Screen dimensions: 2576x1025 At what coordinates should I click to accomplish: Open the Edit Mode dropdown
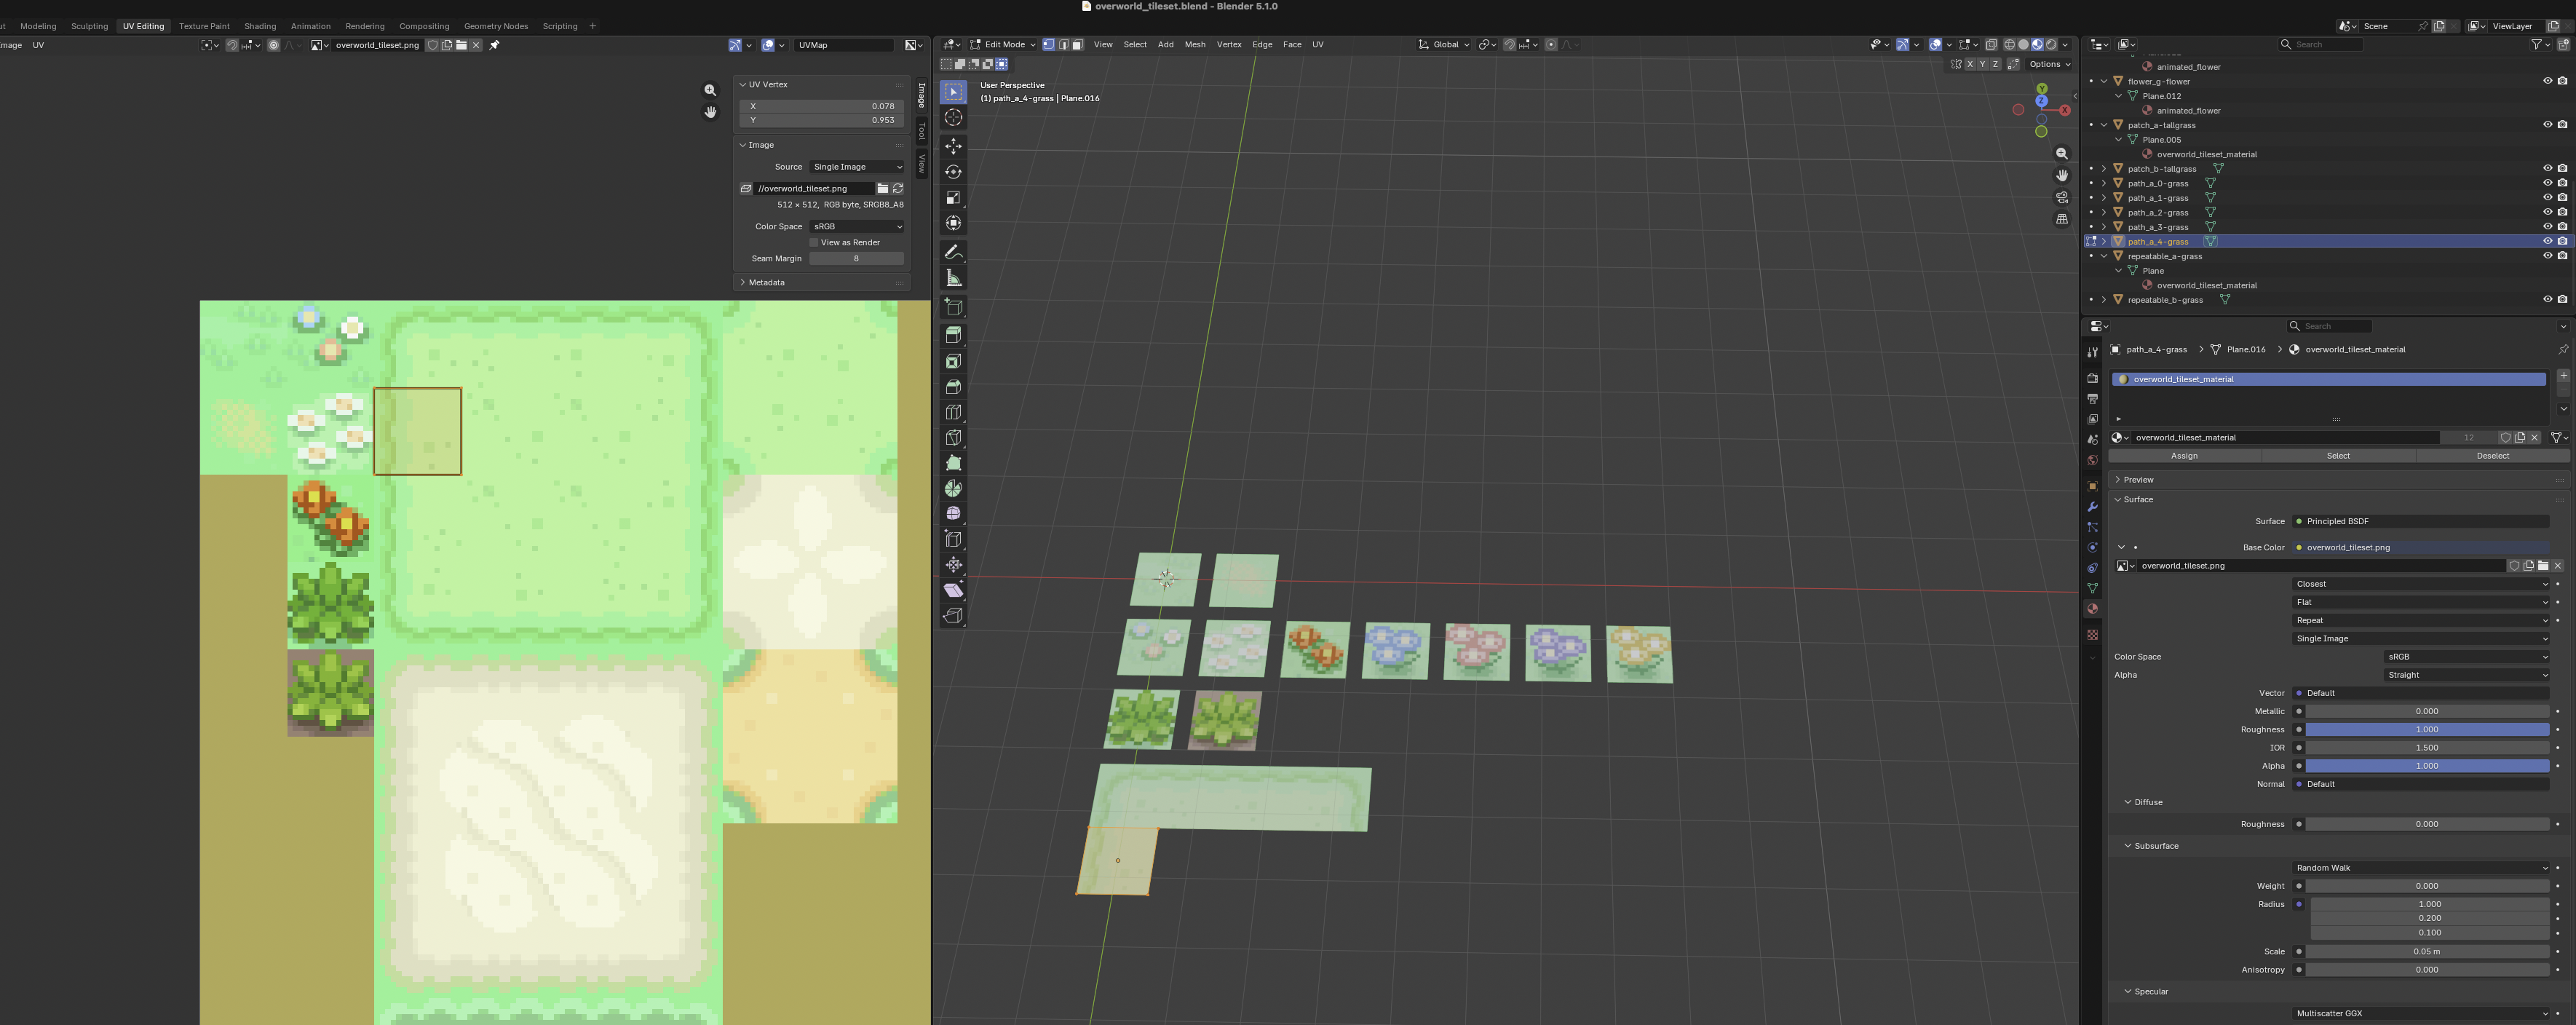(1003, 44)
